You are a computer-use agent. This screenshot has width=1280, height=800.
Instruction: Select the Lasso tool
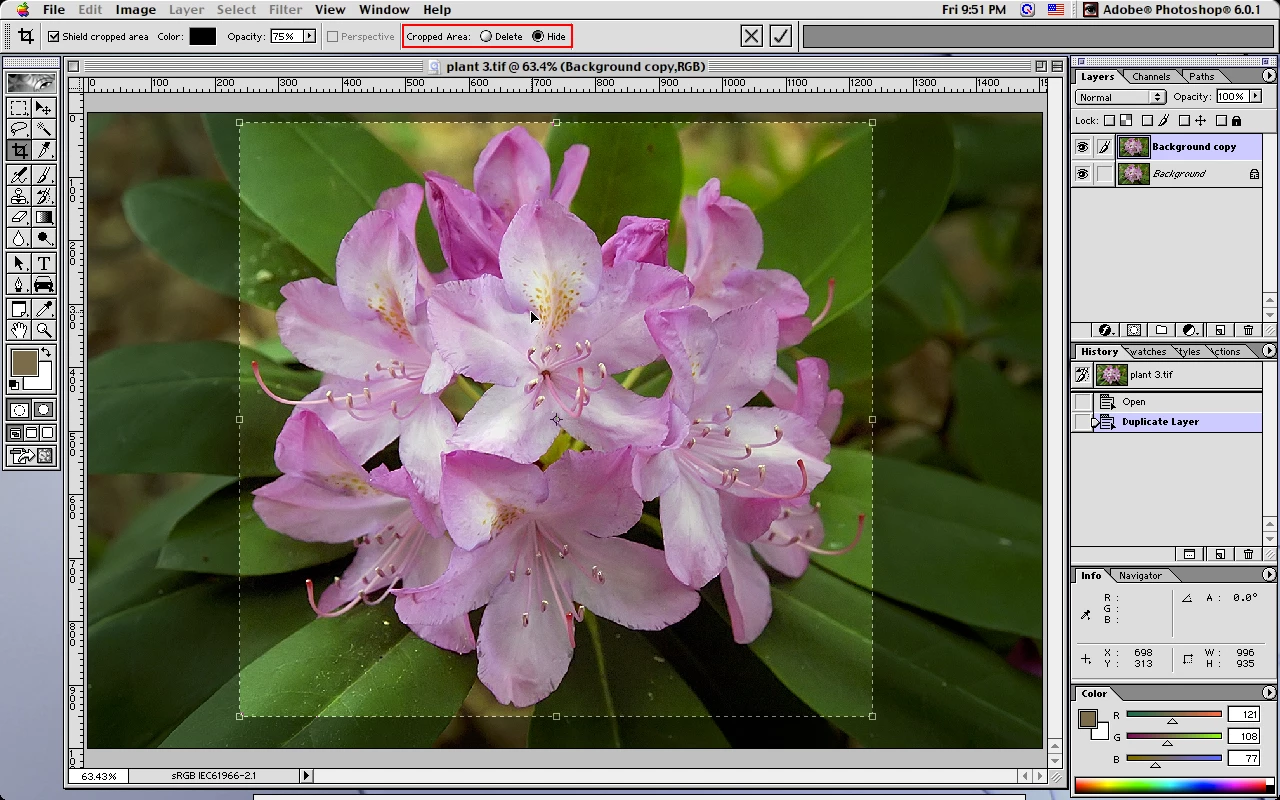[19, 129]
